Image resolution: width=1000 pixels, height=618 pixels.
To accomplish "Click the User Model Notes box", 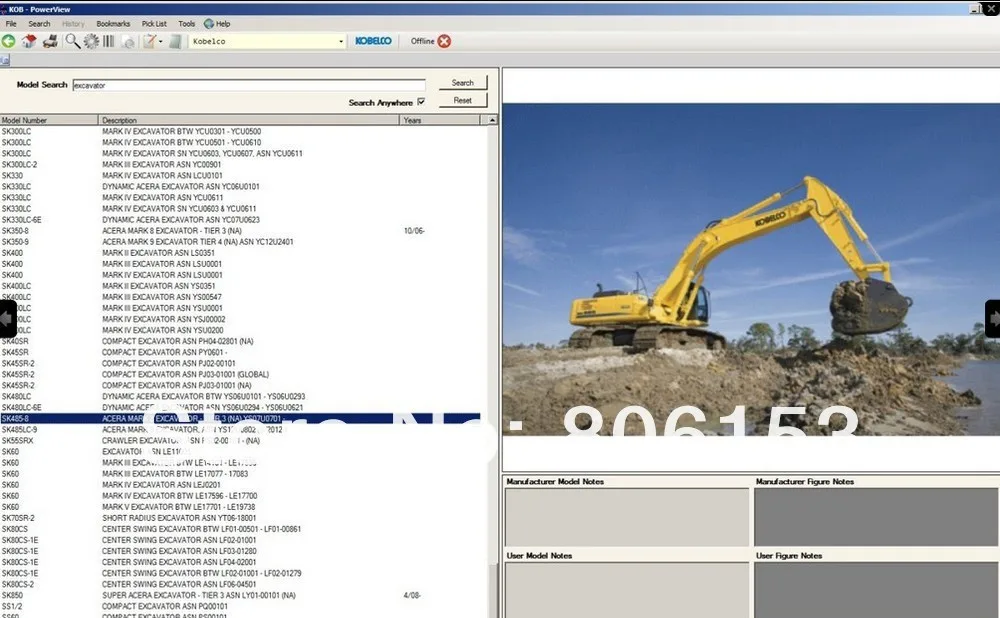I will tap(627, 590).
